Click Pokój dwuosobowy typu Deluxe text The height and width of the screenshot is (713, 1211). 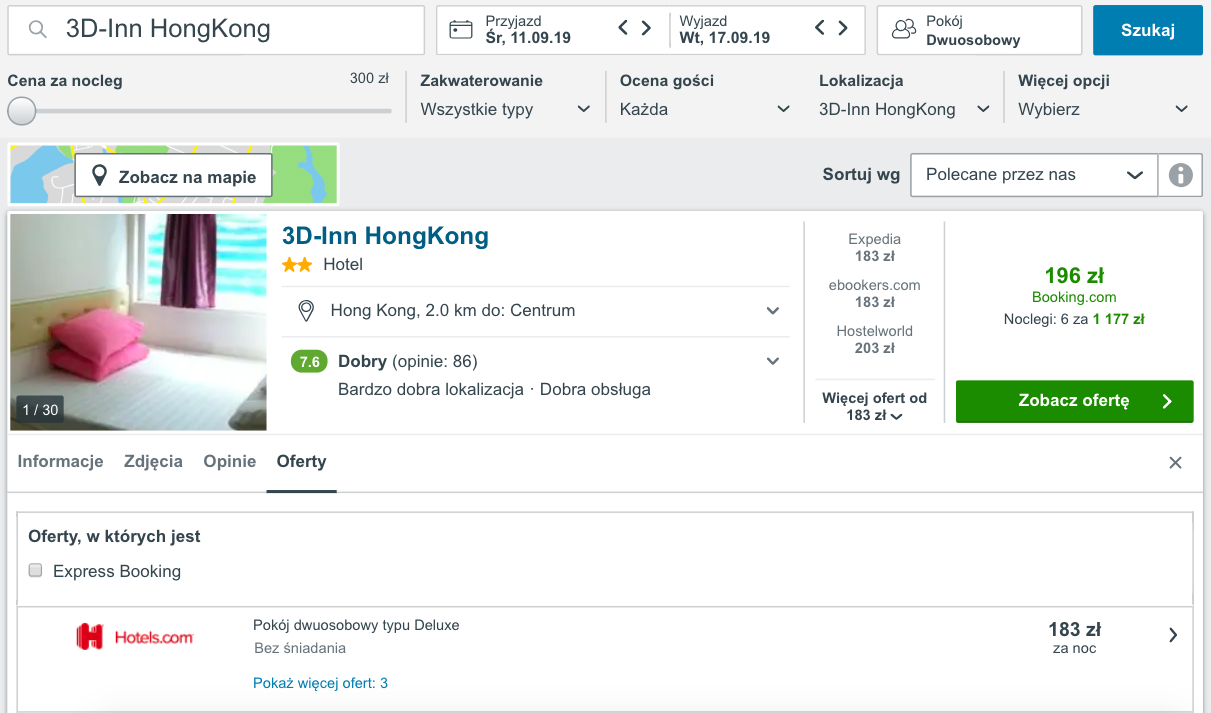356,625
